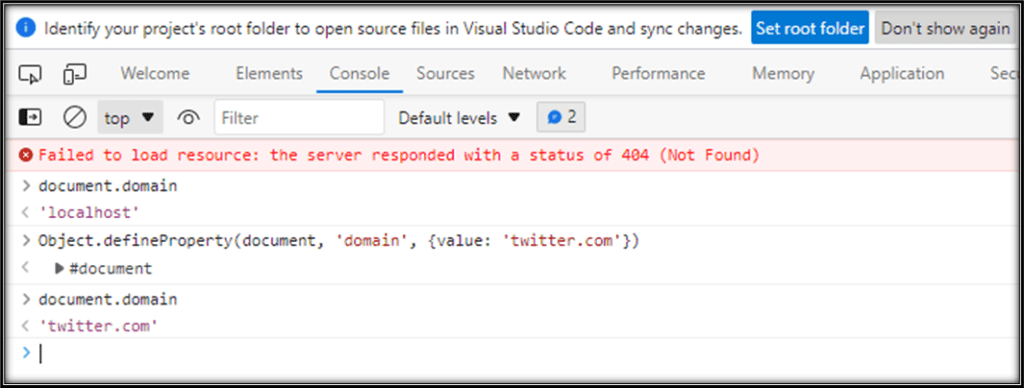Switch to the Network tab
The width and height of the screenshot is (1024, 388).
pos(534,74)
